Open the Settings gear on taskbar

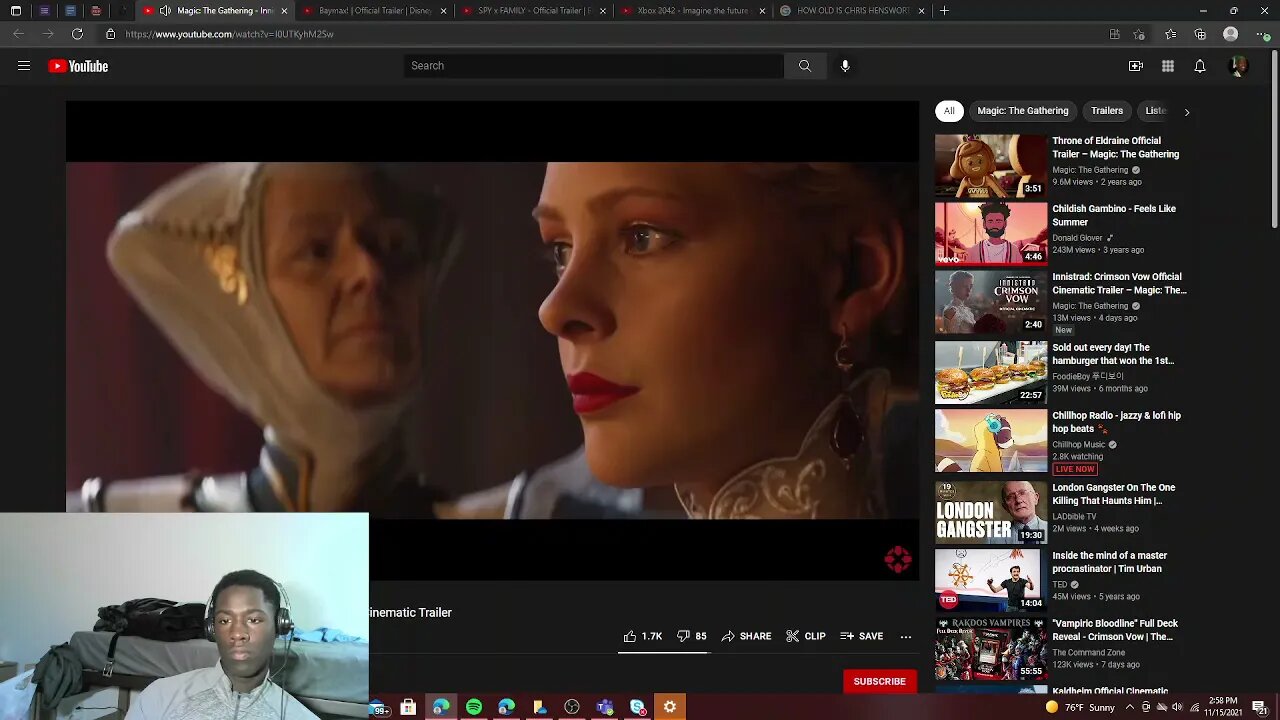(670, 707)
